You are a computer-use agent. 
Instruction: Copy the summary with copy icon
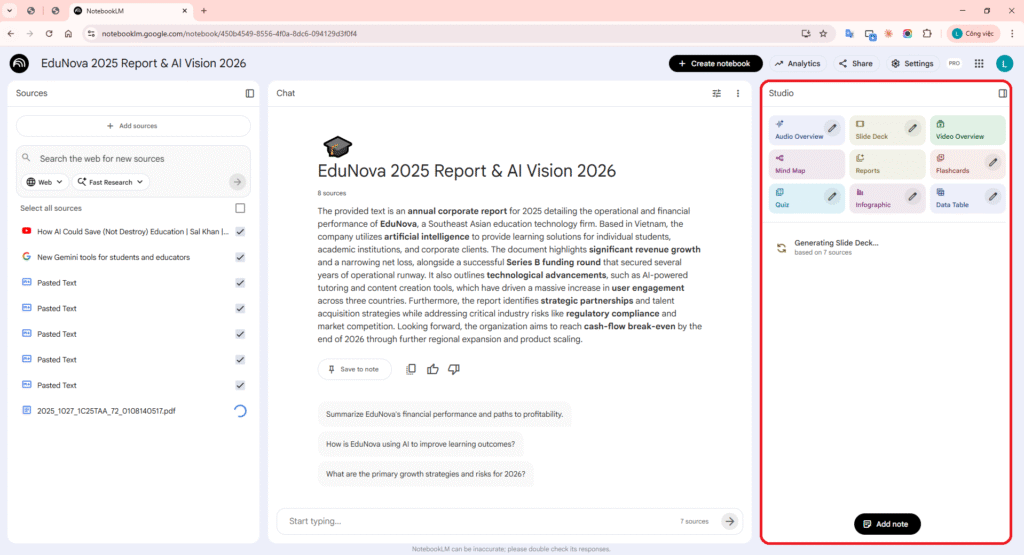point(411,369)
